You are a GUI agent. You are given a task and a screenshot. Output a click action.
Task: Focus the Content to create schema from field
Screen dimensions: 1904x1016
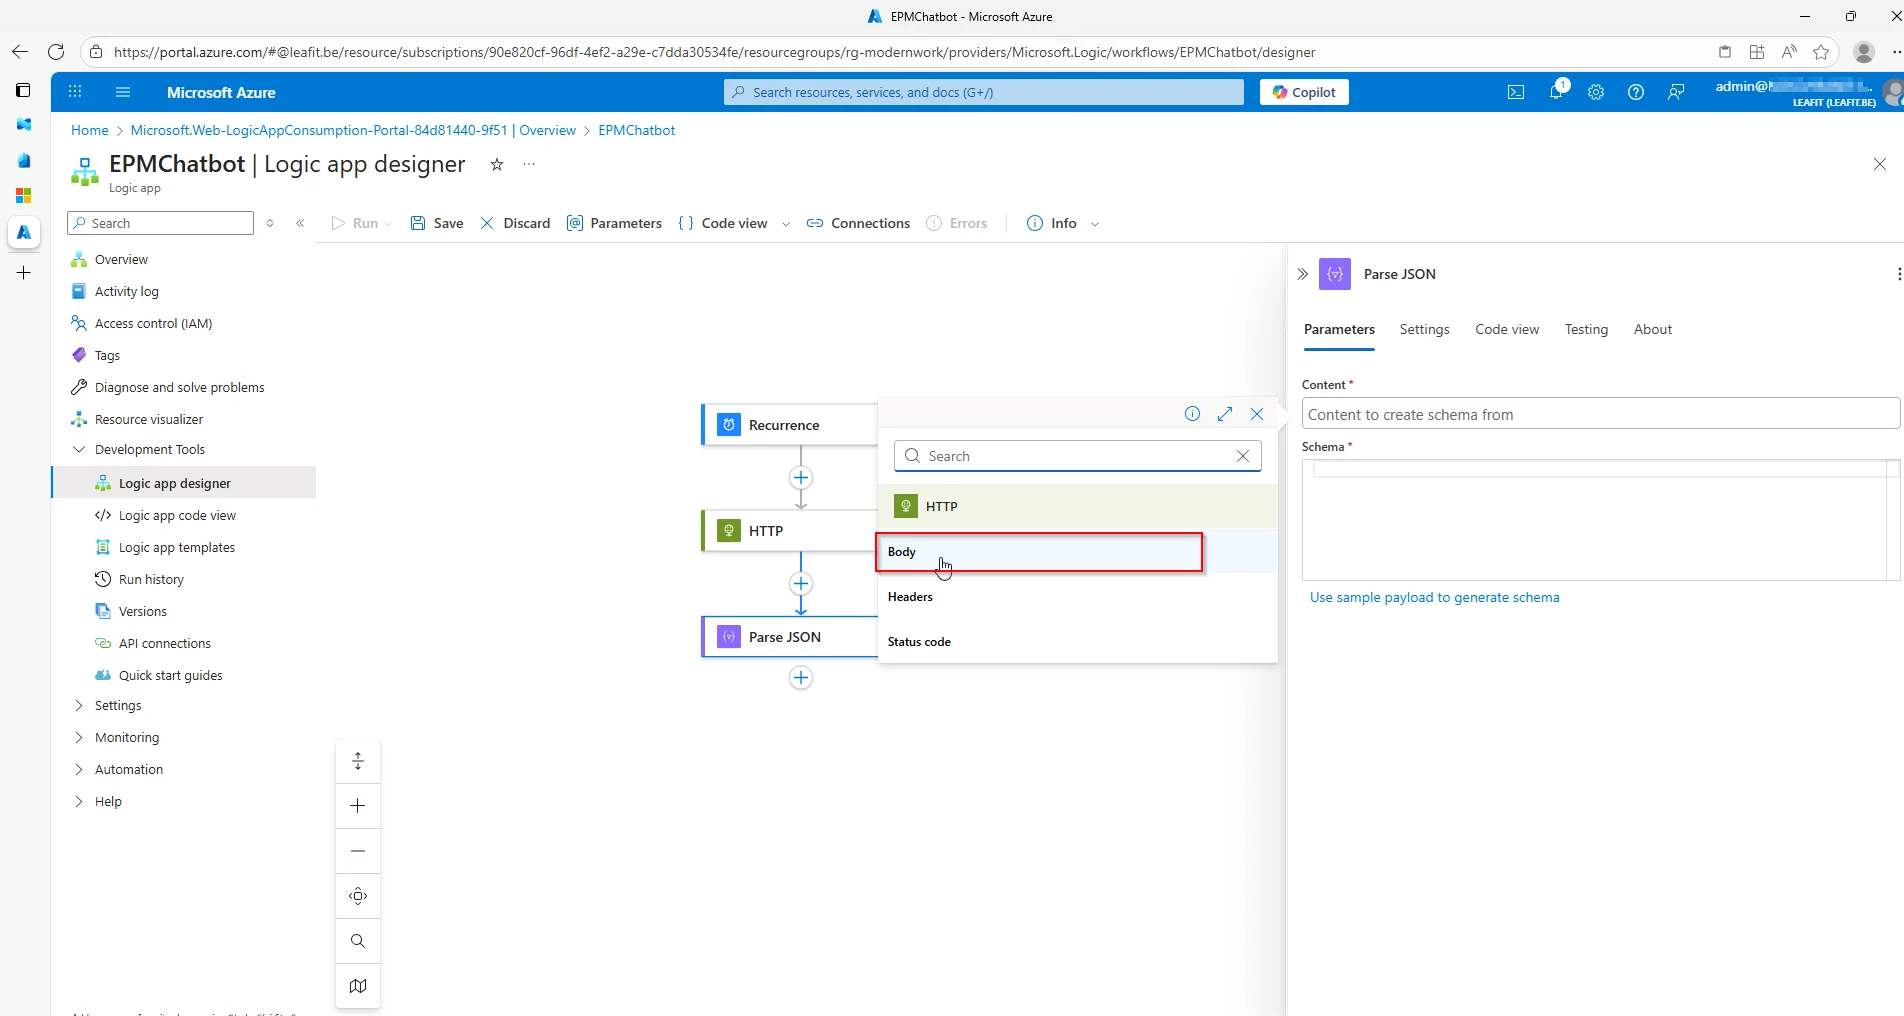point(1600,414)
